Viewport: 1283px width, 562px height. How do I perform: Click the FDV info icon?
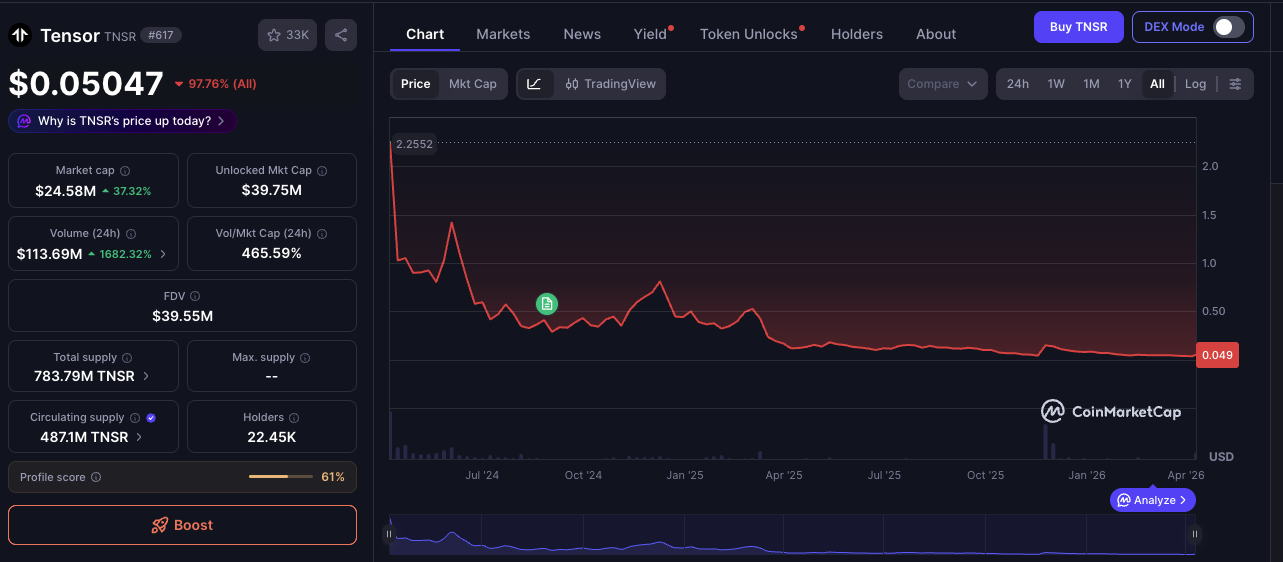(195, 297)
